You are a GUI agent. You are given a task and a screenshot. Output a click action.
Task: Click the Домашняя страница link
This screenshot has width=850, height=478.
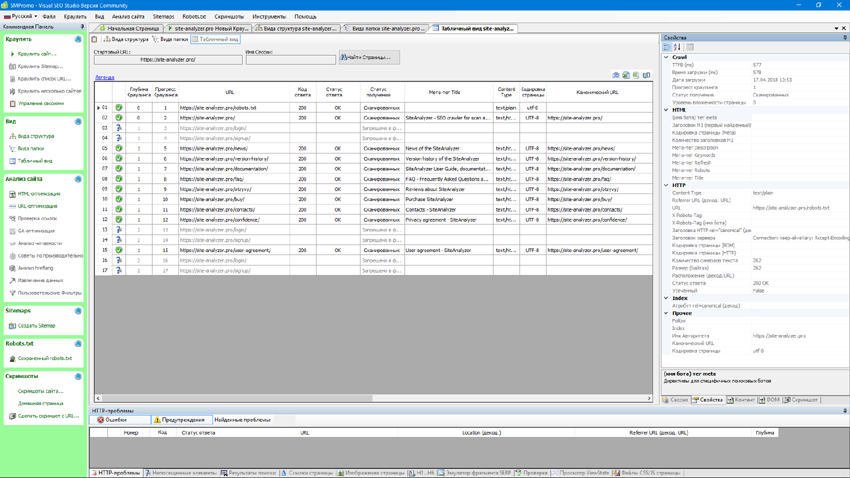click(x=41, y=404)
